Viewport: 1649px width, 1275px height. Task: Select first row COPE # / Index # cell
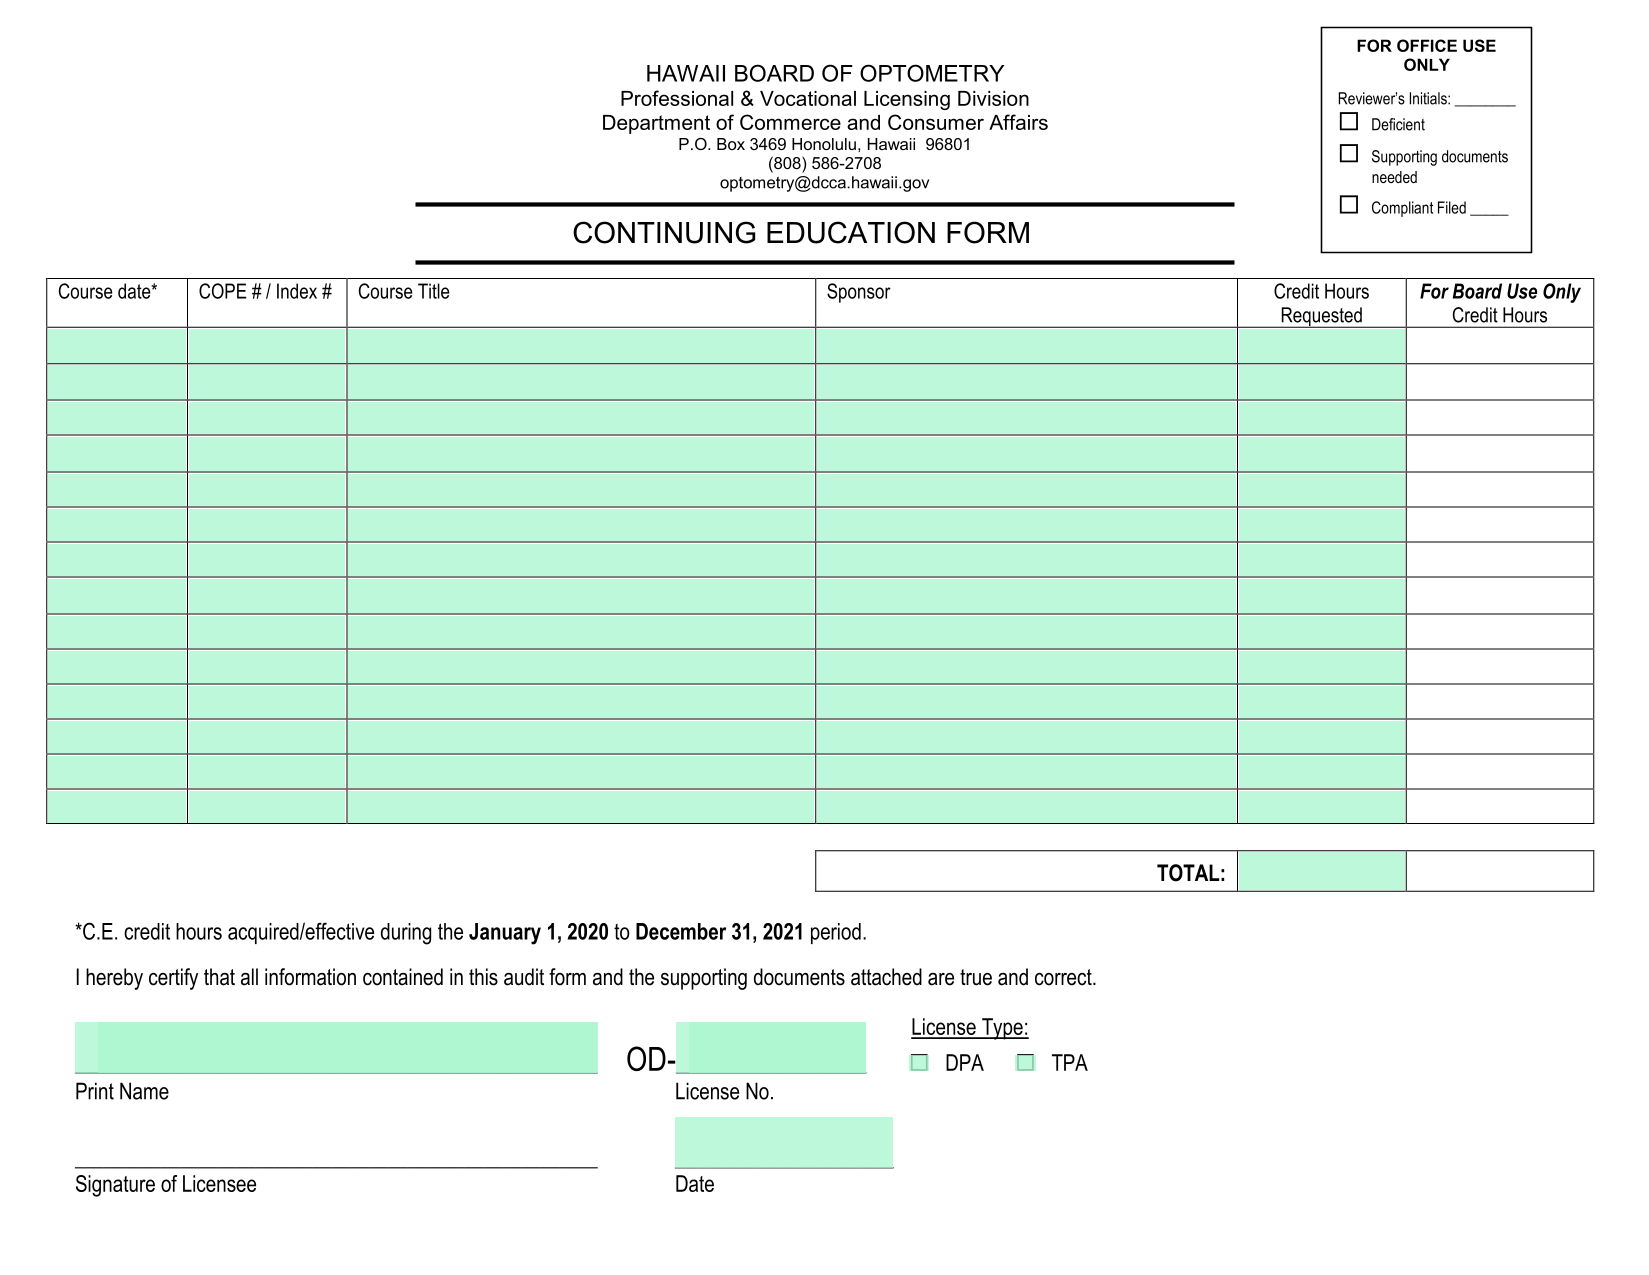click(267, 346)
